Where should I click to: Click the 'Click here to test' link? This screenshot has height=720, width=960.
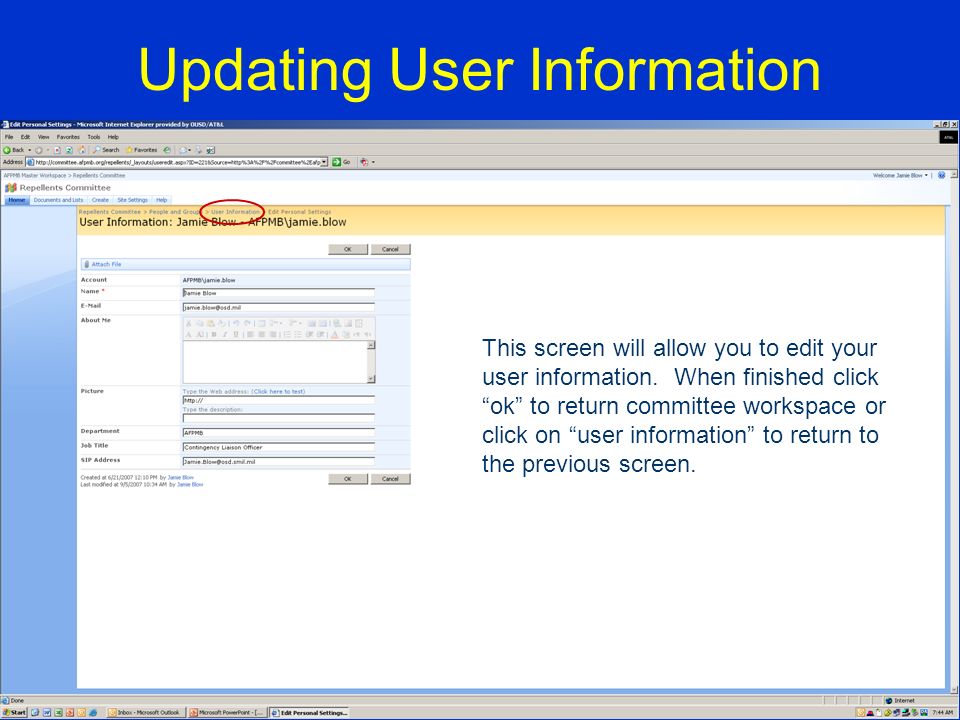tap(279, 391)
